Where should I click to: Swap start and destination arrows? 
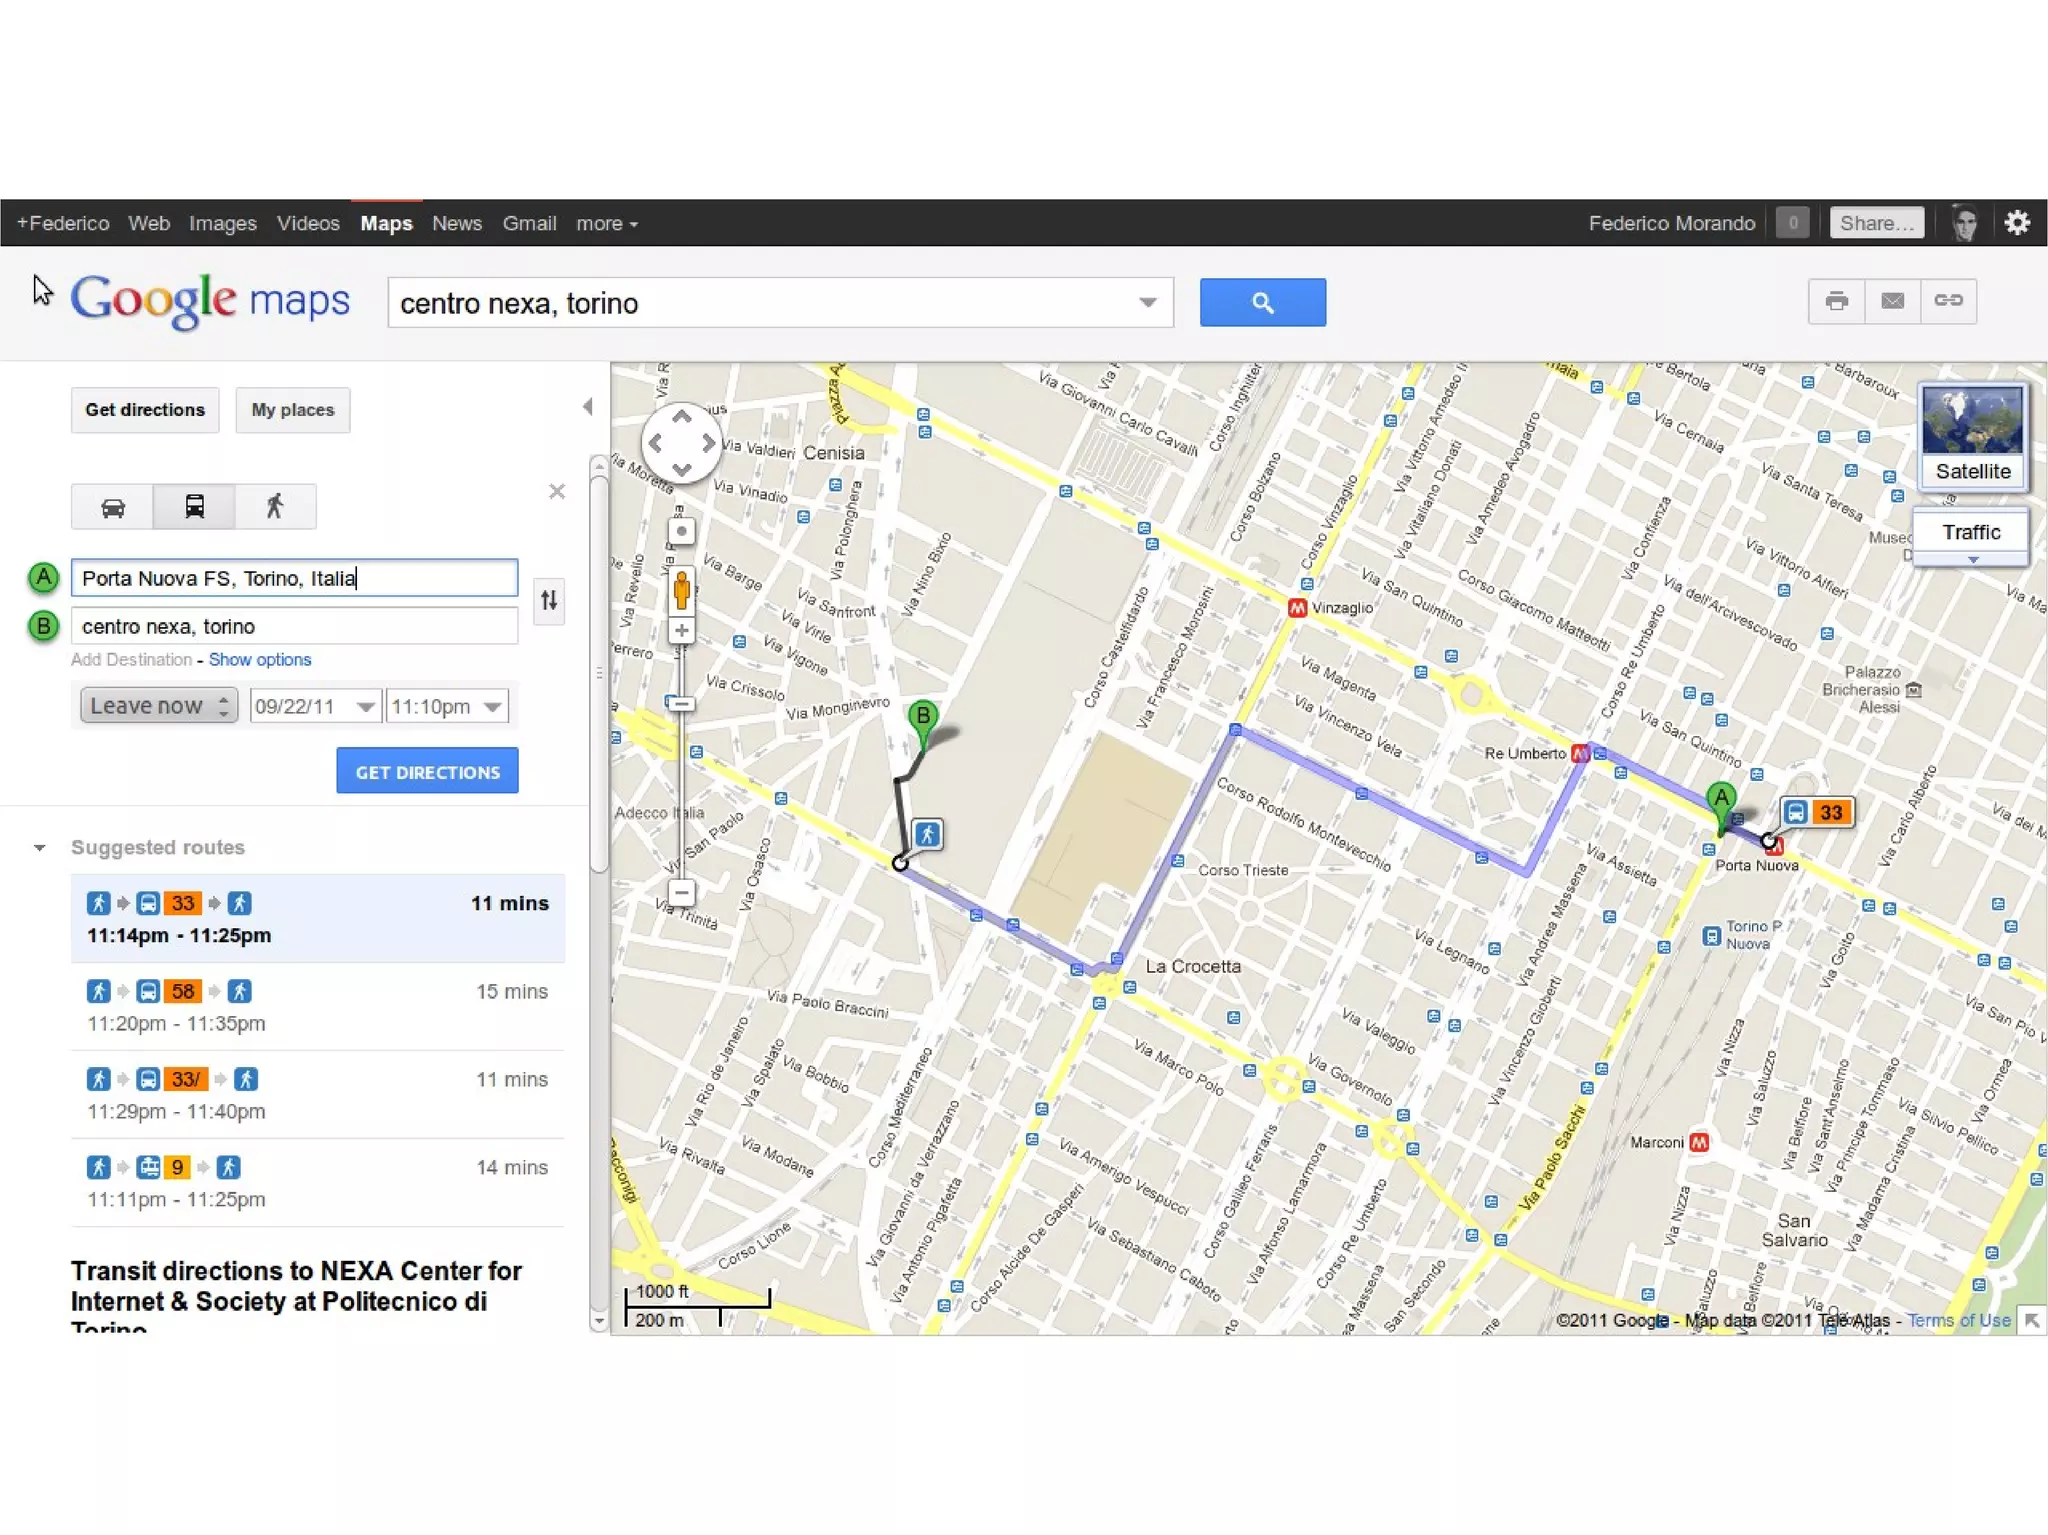pyautogui.click(x=549, y=601)
